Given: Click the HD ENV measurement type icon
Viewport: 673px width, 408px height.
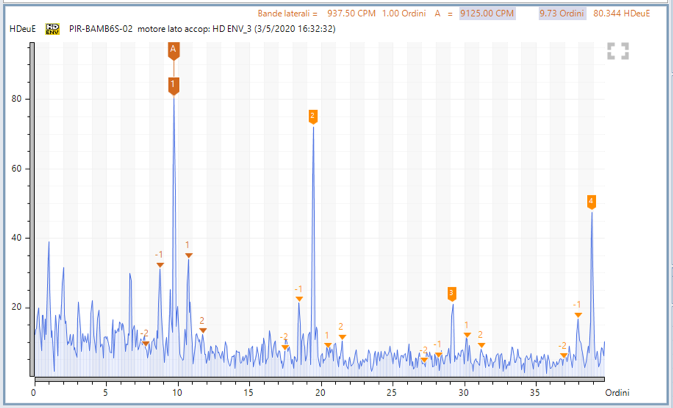Looking at the screenshot, I should pos(52,29).
